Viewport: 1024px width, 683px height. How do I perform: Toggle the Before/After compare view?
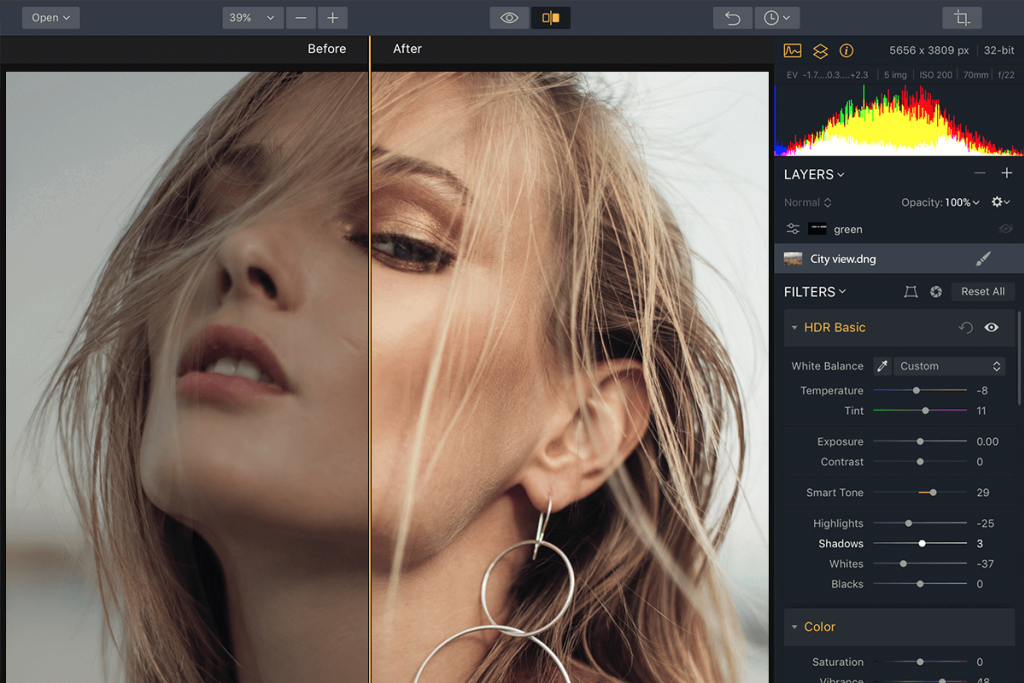coord(549,17)
